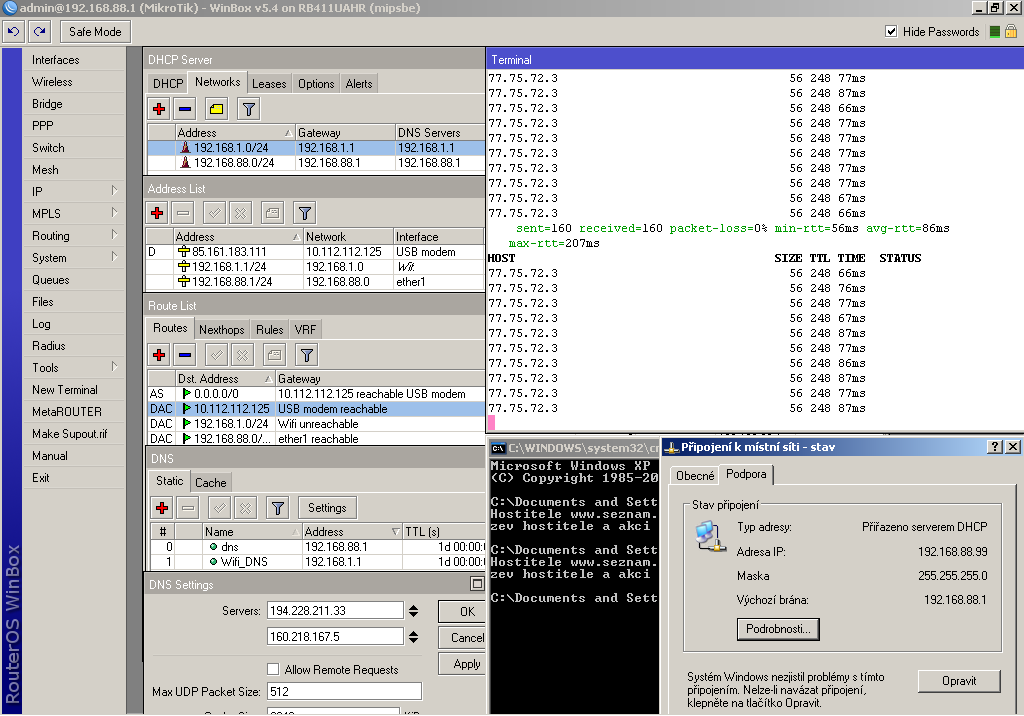
Task: Select the Wifi_DNS static DNS entry
Action: click(x=317, y=562)
